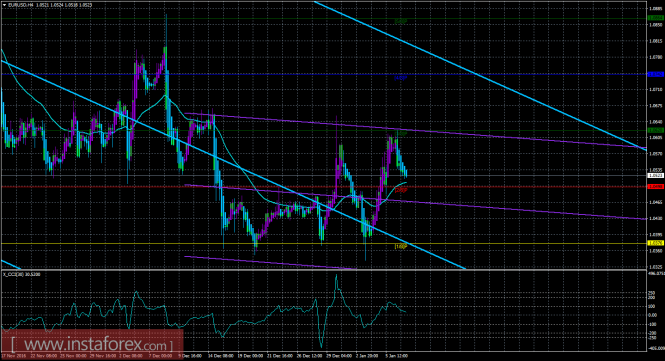Screen dimensions: 665x361
Task: Click the topmost green level label on chart
Action: 400,21
